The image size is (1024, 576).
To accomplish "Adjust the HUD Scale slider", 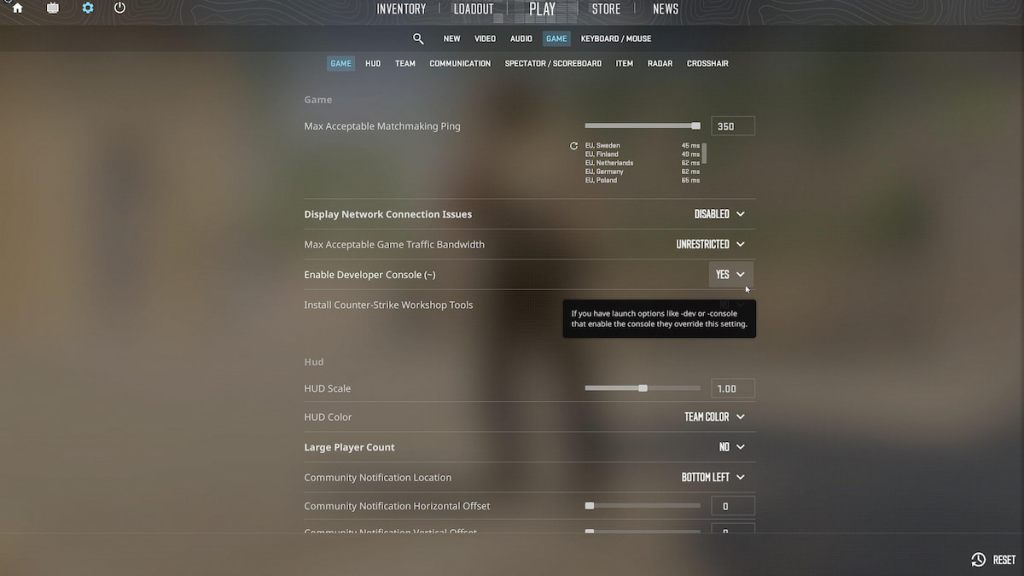I will click(643, 388).
